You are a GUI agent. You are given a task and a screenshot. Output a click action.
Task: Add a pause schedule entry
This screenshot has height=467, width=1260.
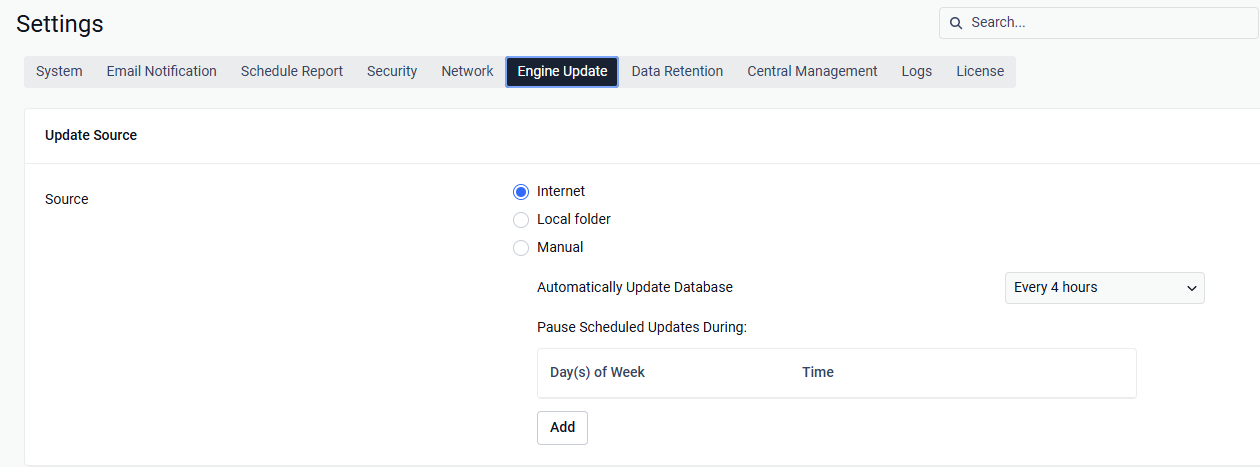pos(562,427)
